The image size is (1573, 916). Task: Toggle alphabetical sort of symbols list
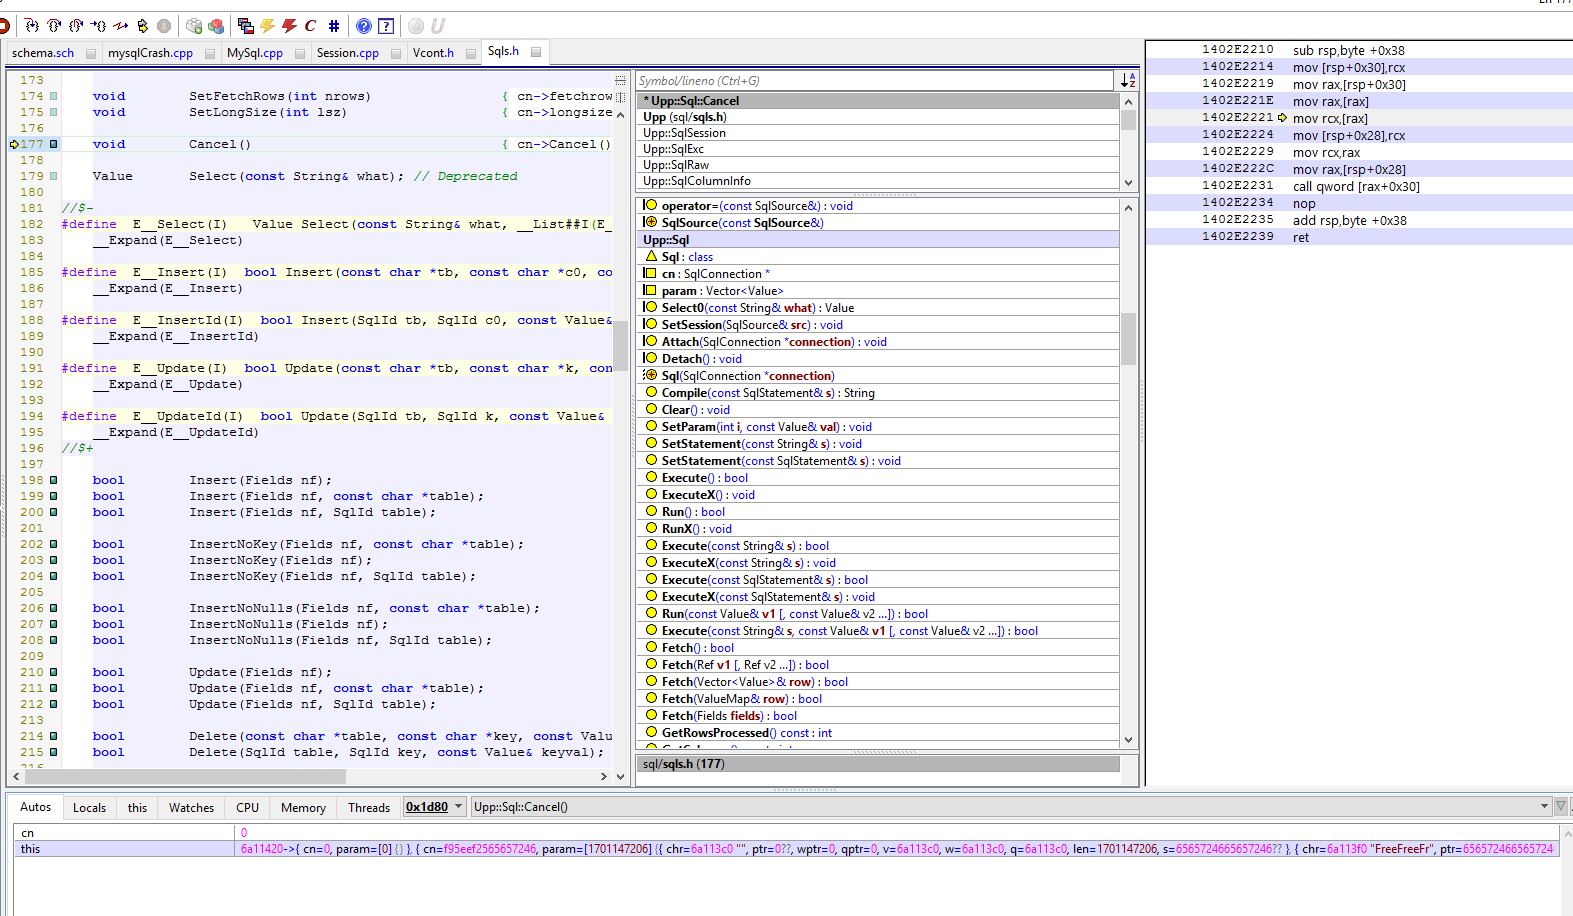pyautogui.click(x=1128, y=80)
